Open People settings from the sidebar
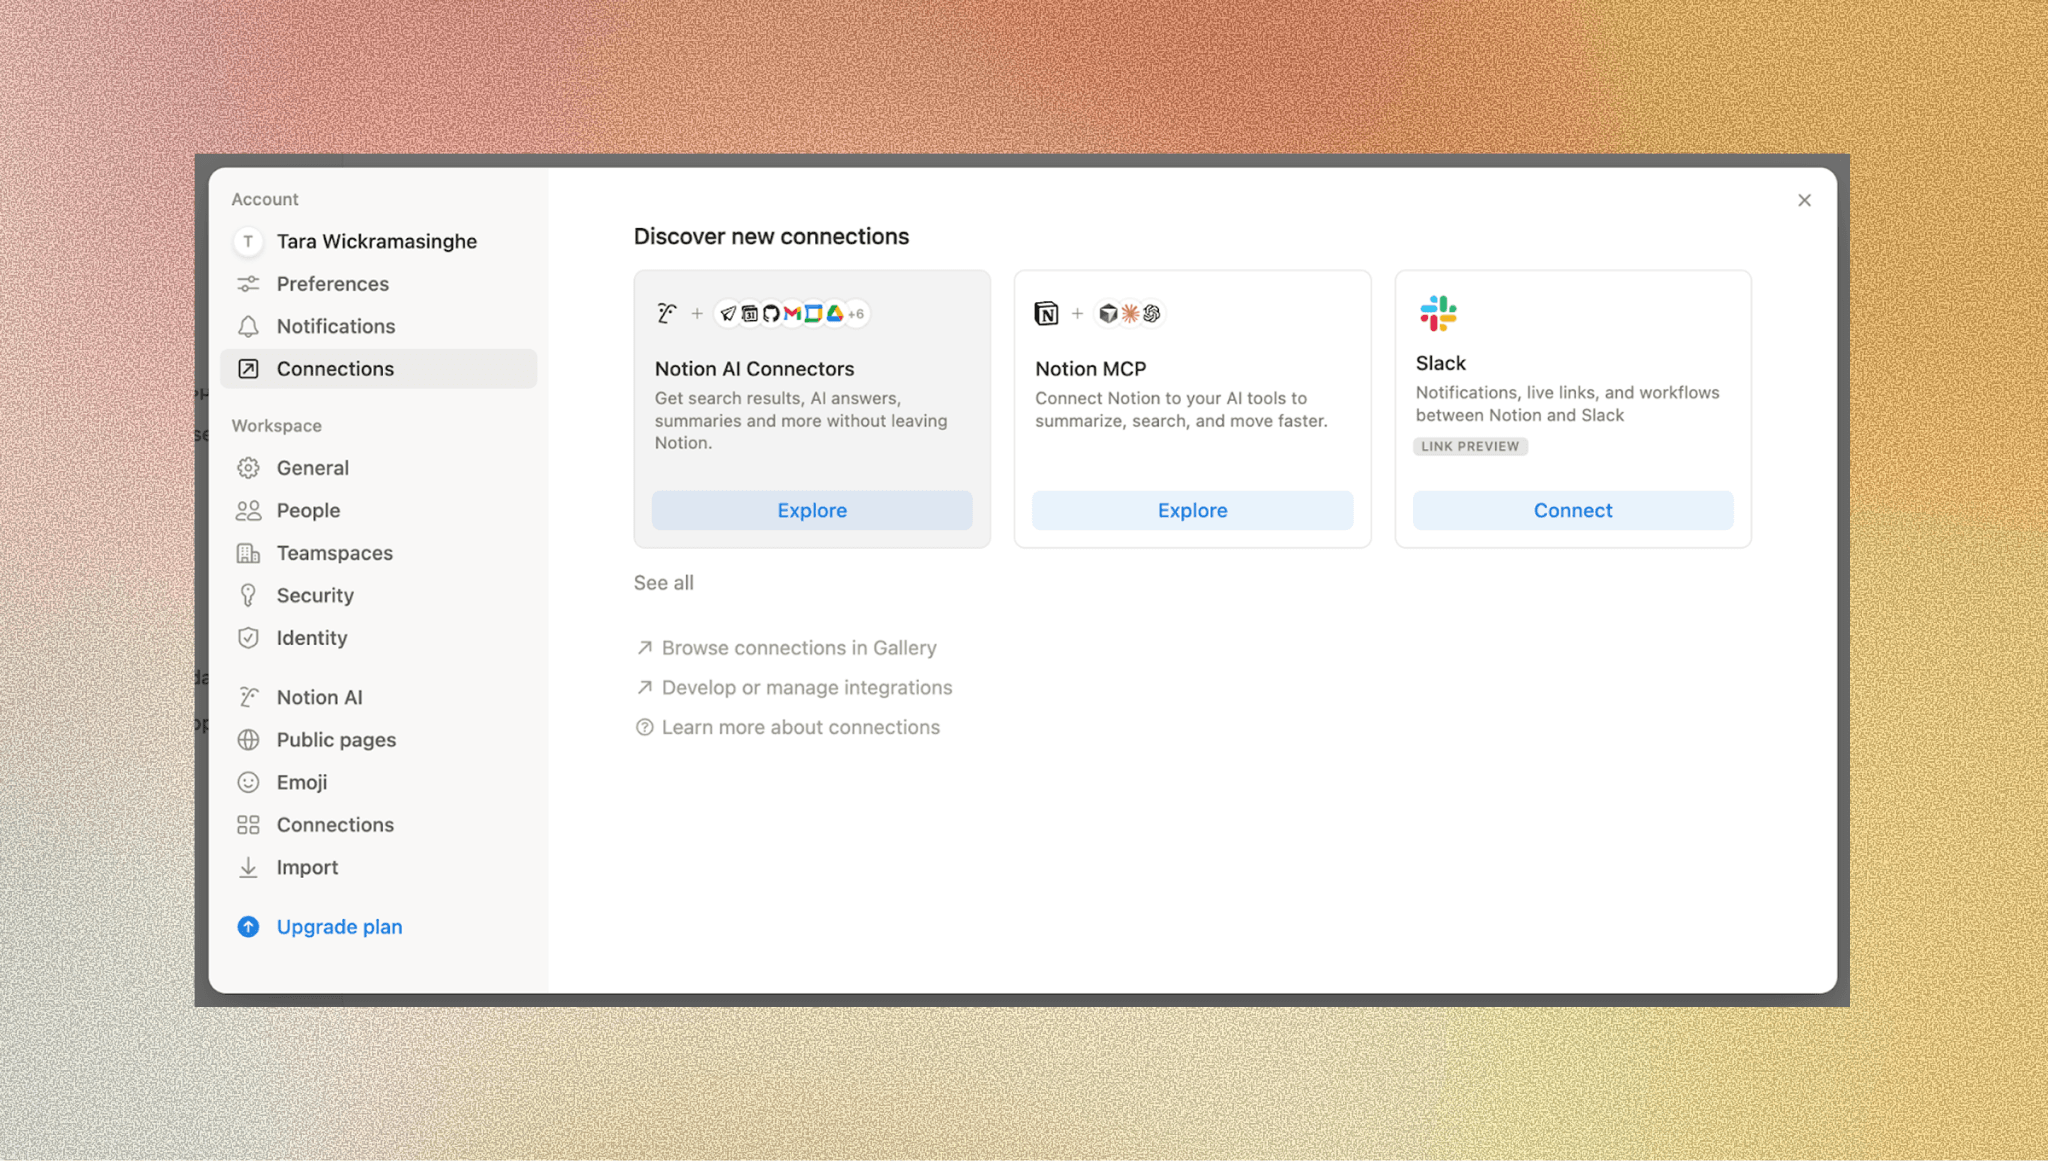Screen dimensions: 2048x1161 coord(308,510)
